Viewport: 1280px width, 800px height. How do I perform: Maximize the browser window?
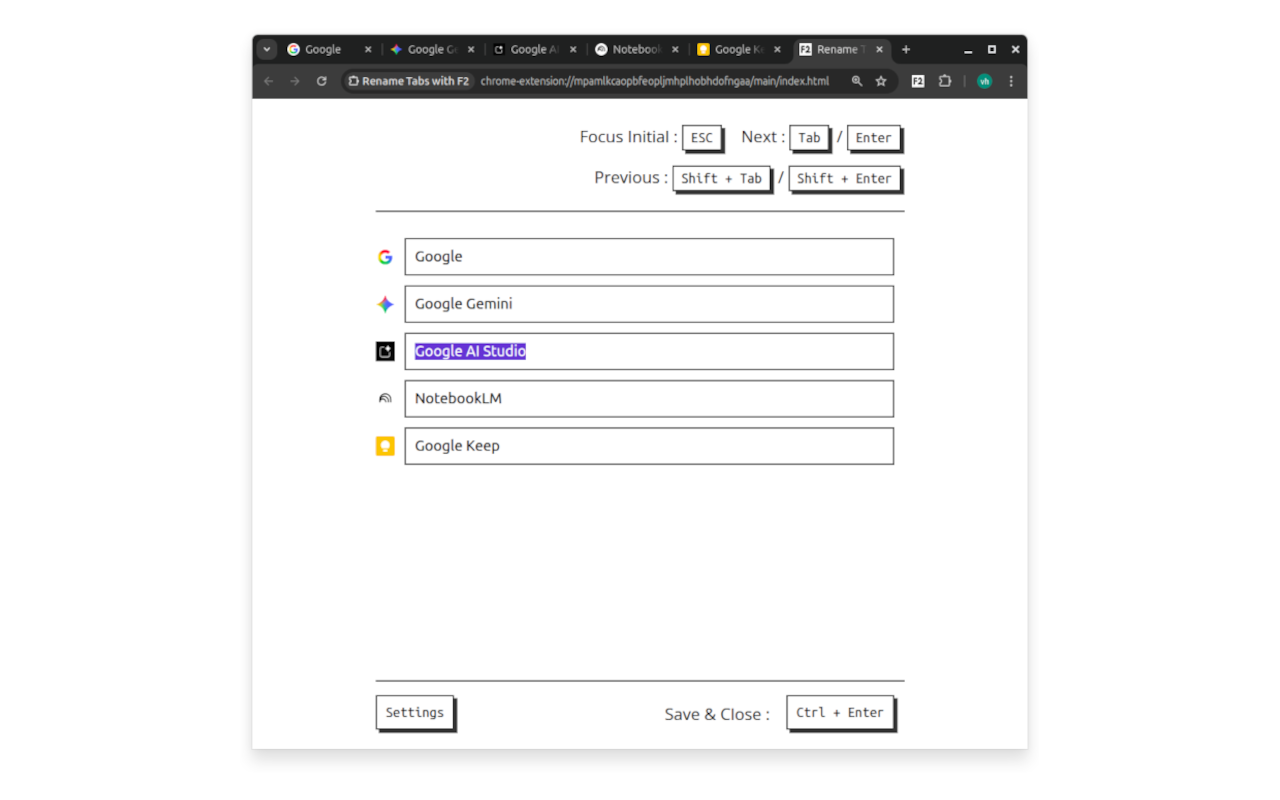pos(992,49)
